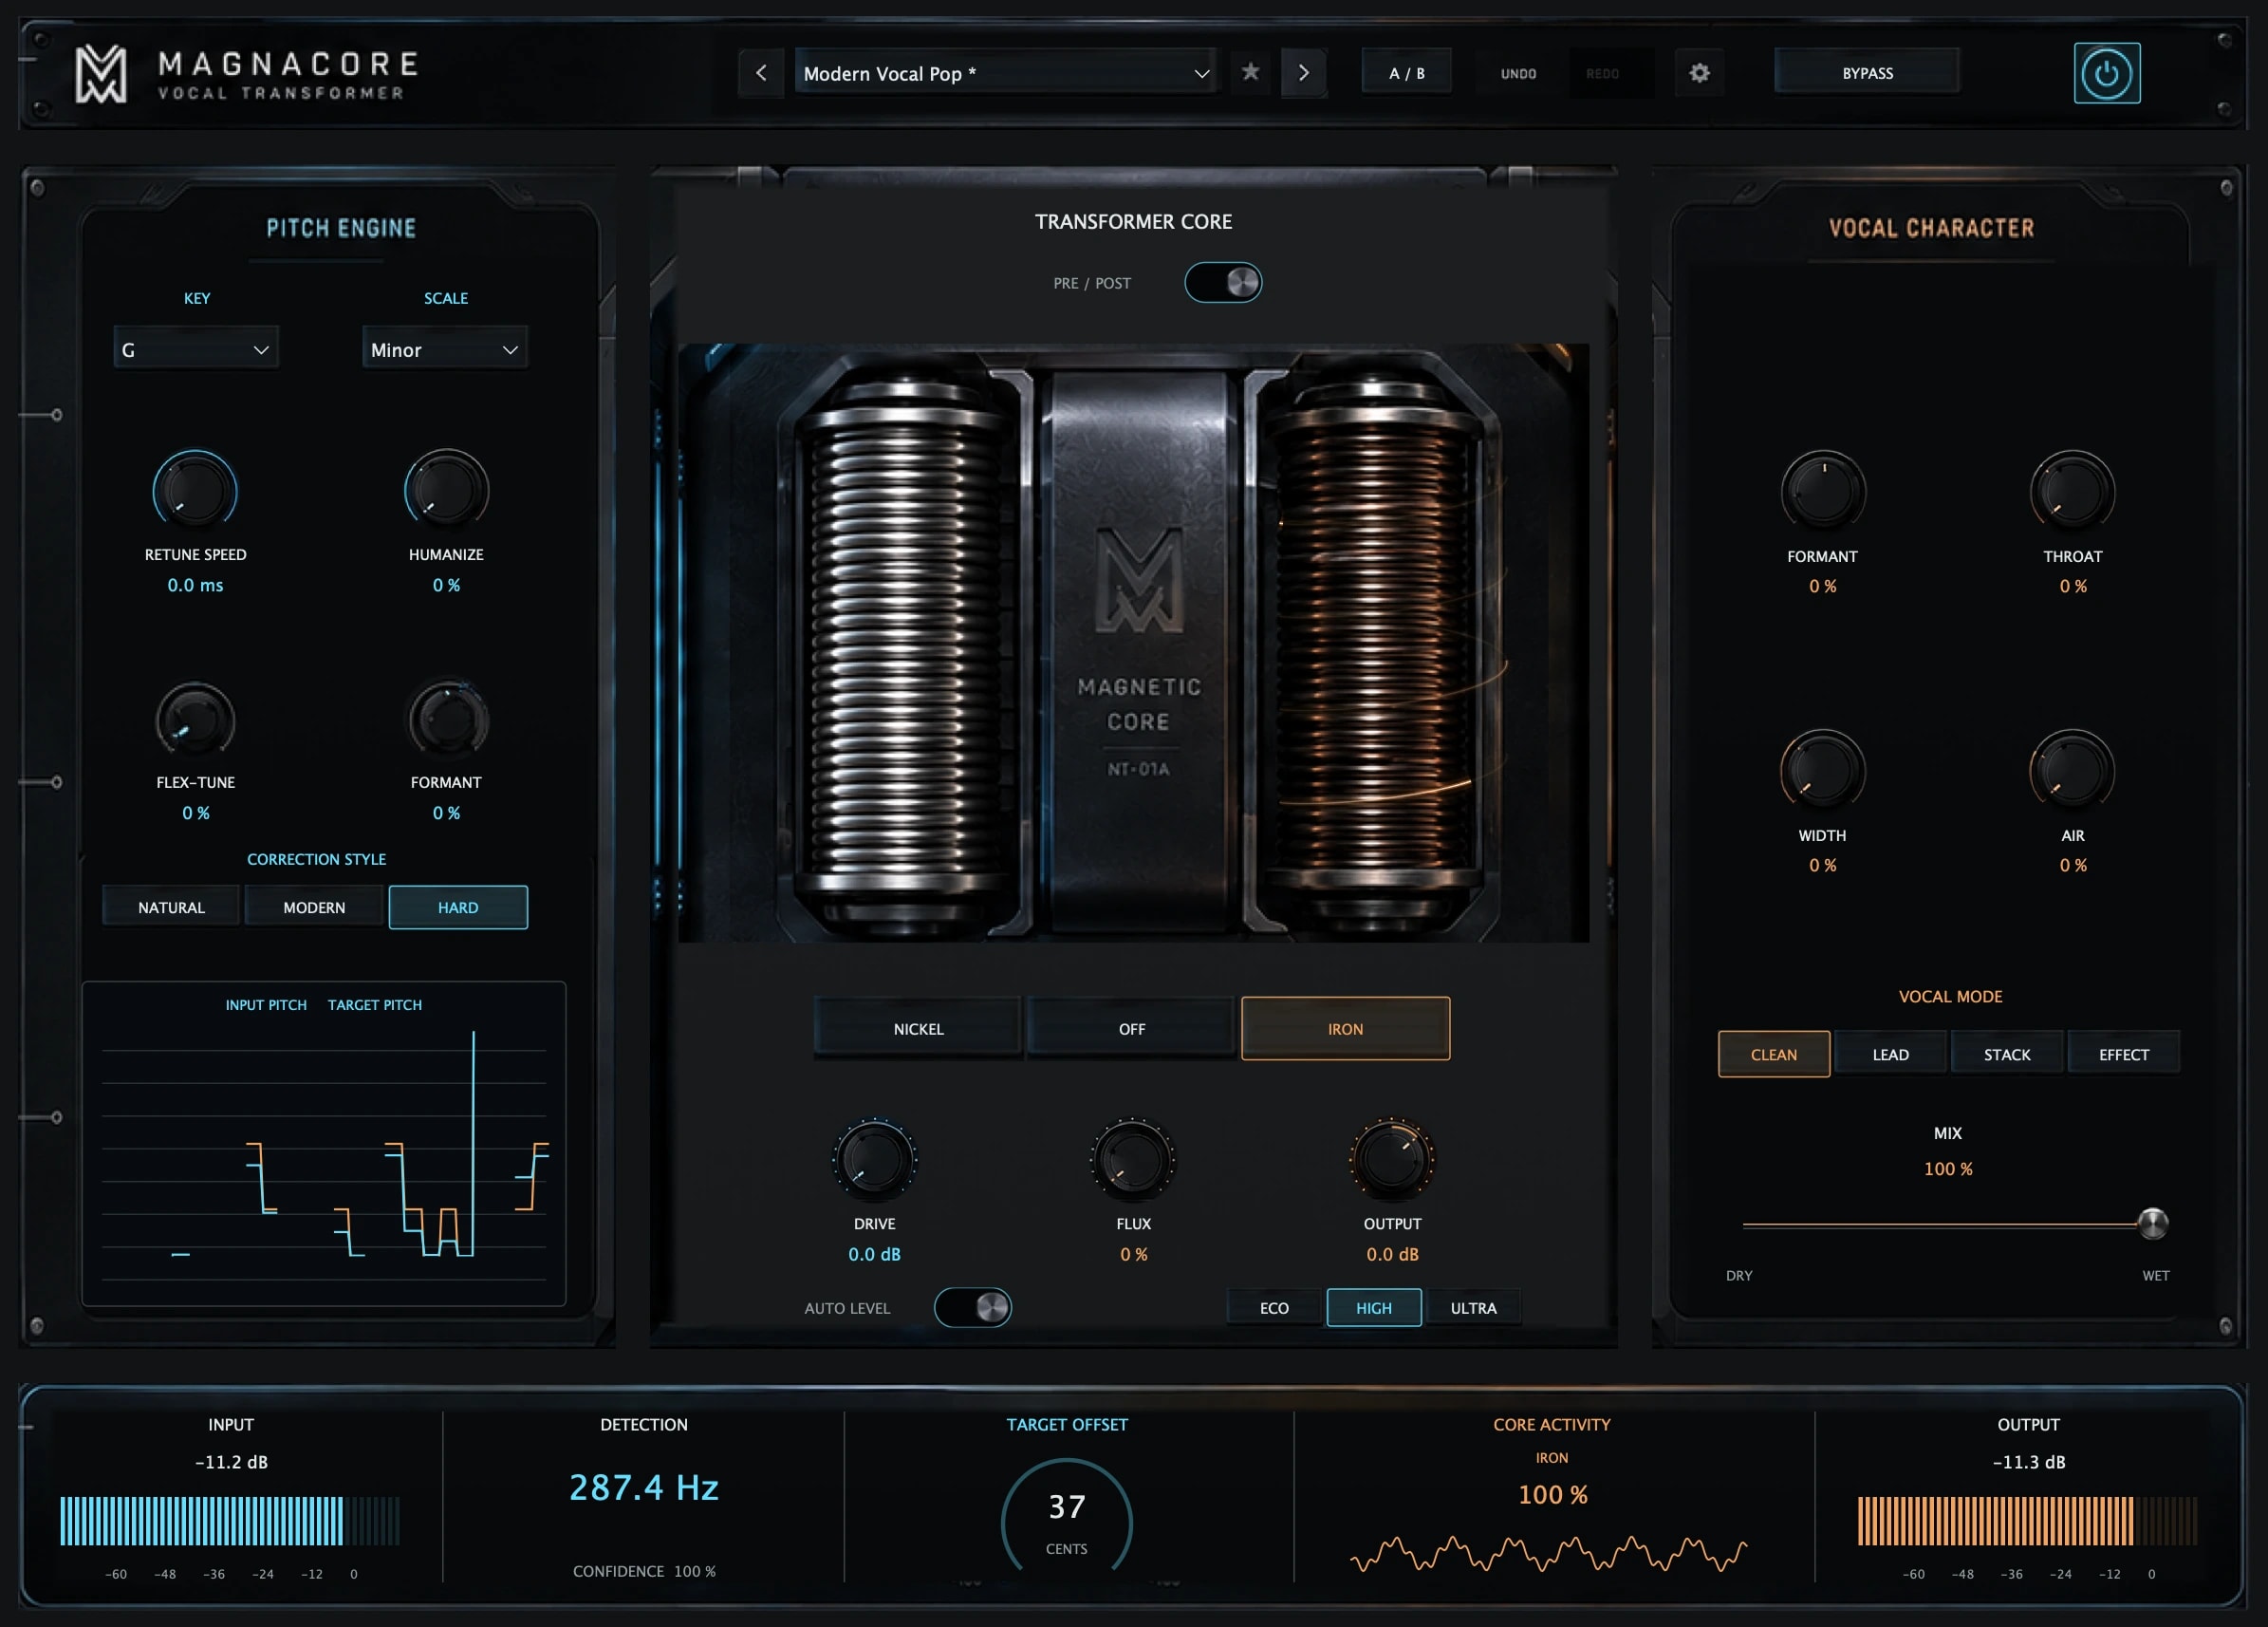Open the Scale dropdown set to Minor
Viewport: 2268px width, 1627px height.
pos(445,350)
